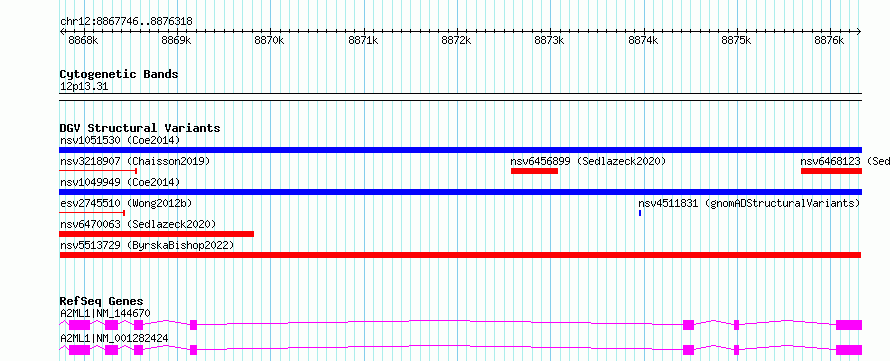Viewport: 890px width, 361px height.
Task: Click the small blue marker of nsv4511831
Action: (x=640, y=213)
